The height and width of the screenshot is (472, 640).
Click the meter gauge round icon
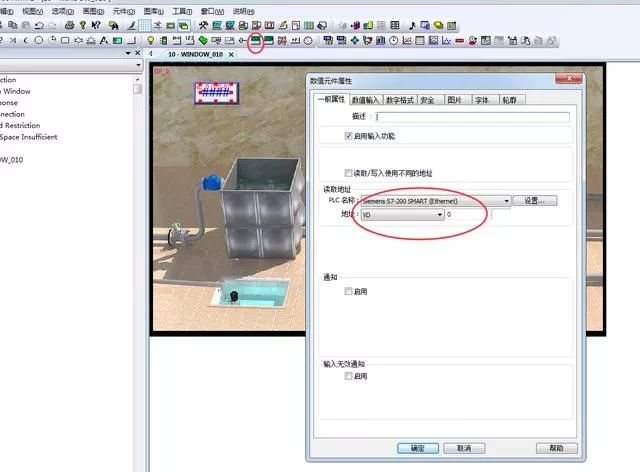308,40
